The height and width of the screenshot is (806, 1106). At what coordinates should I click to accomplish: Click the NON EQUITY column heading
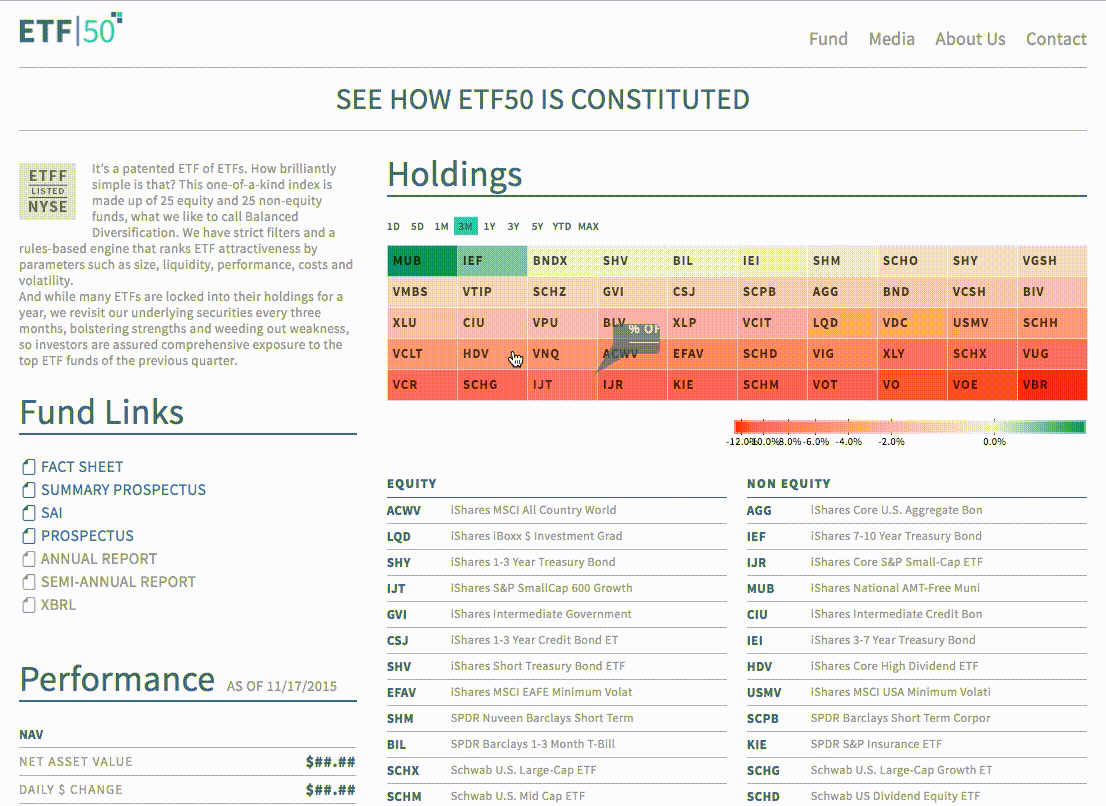coord(789,484)
